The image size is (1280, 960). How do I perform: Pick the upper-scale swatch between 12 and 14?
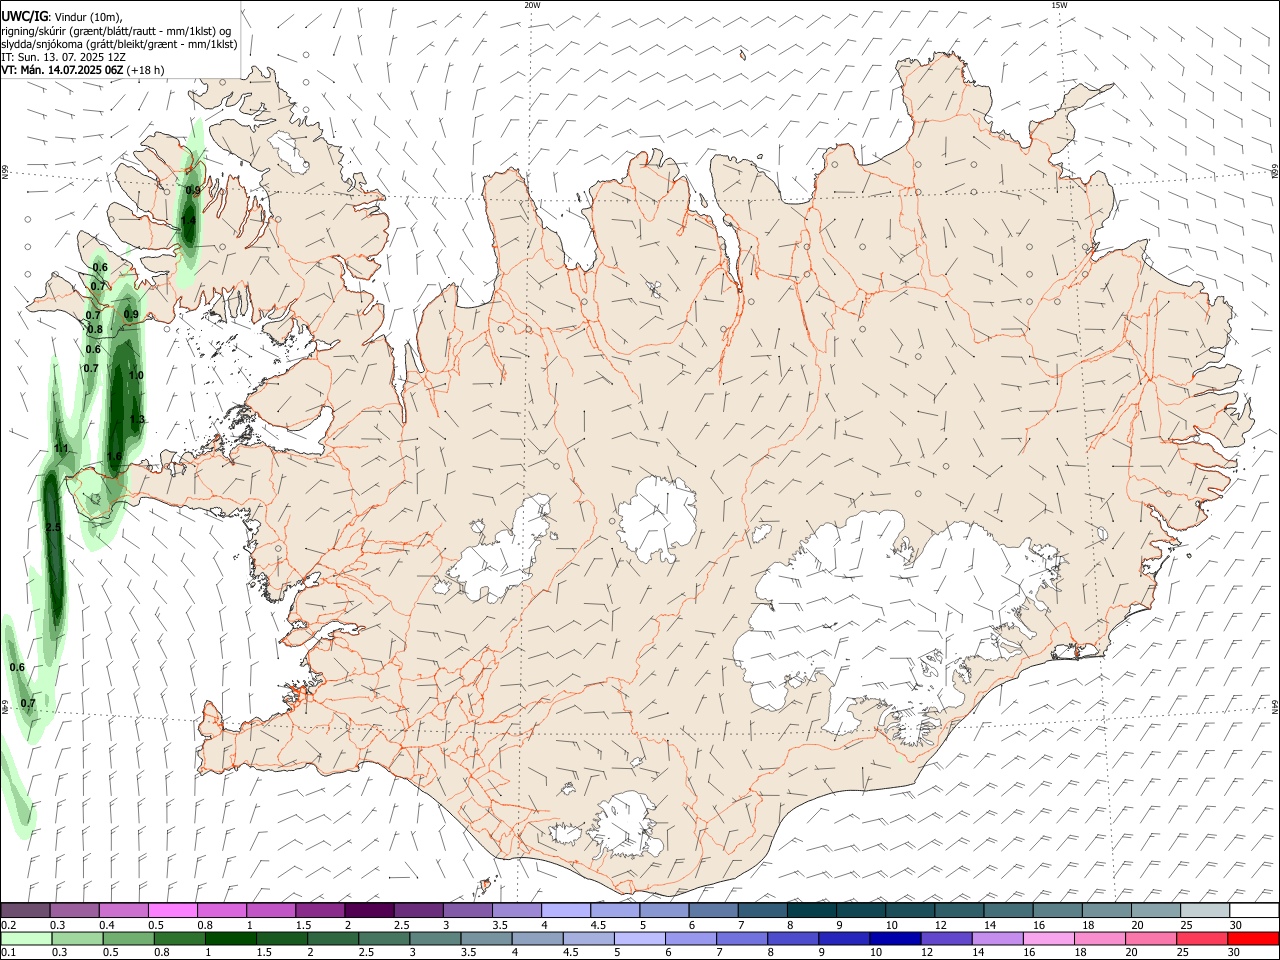[x=959, y=910]
